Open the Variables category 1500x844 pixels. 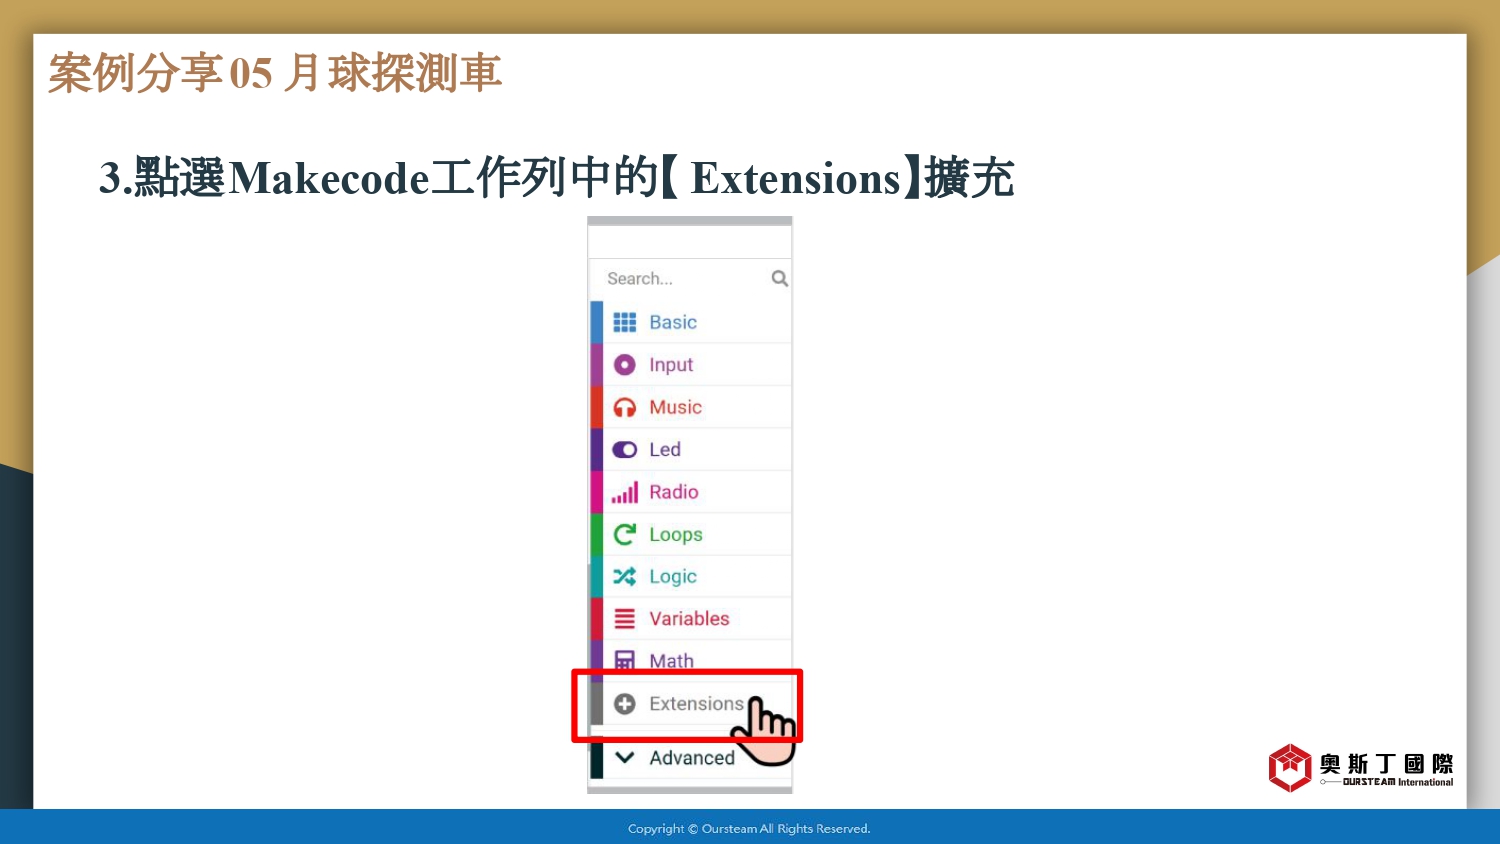click(x=691, y=619)
